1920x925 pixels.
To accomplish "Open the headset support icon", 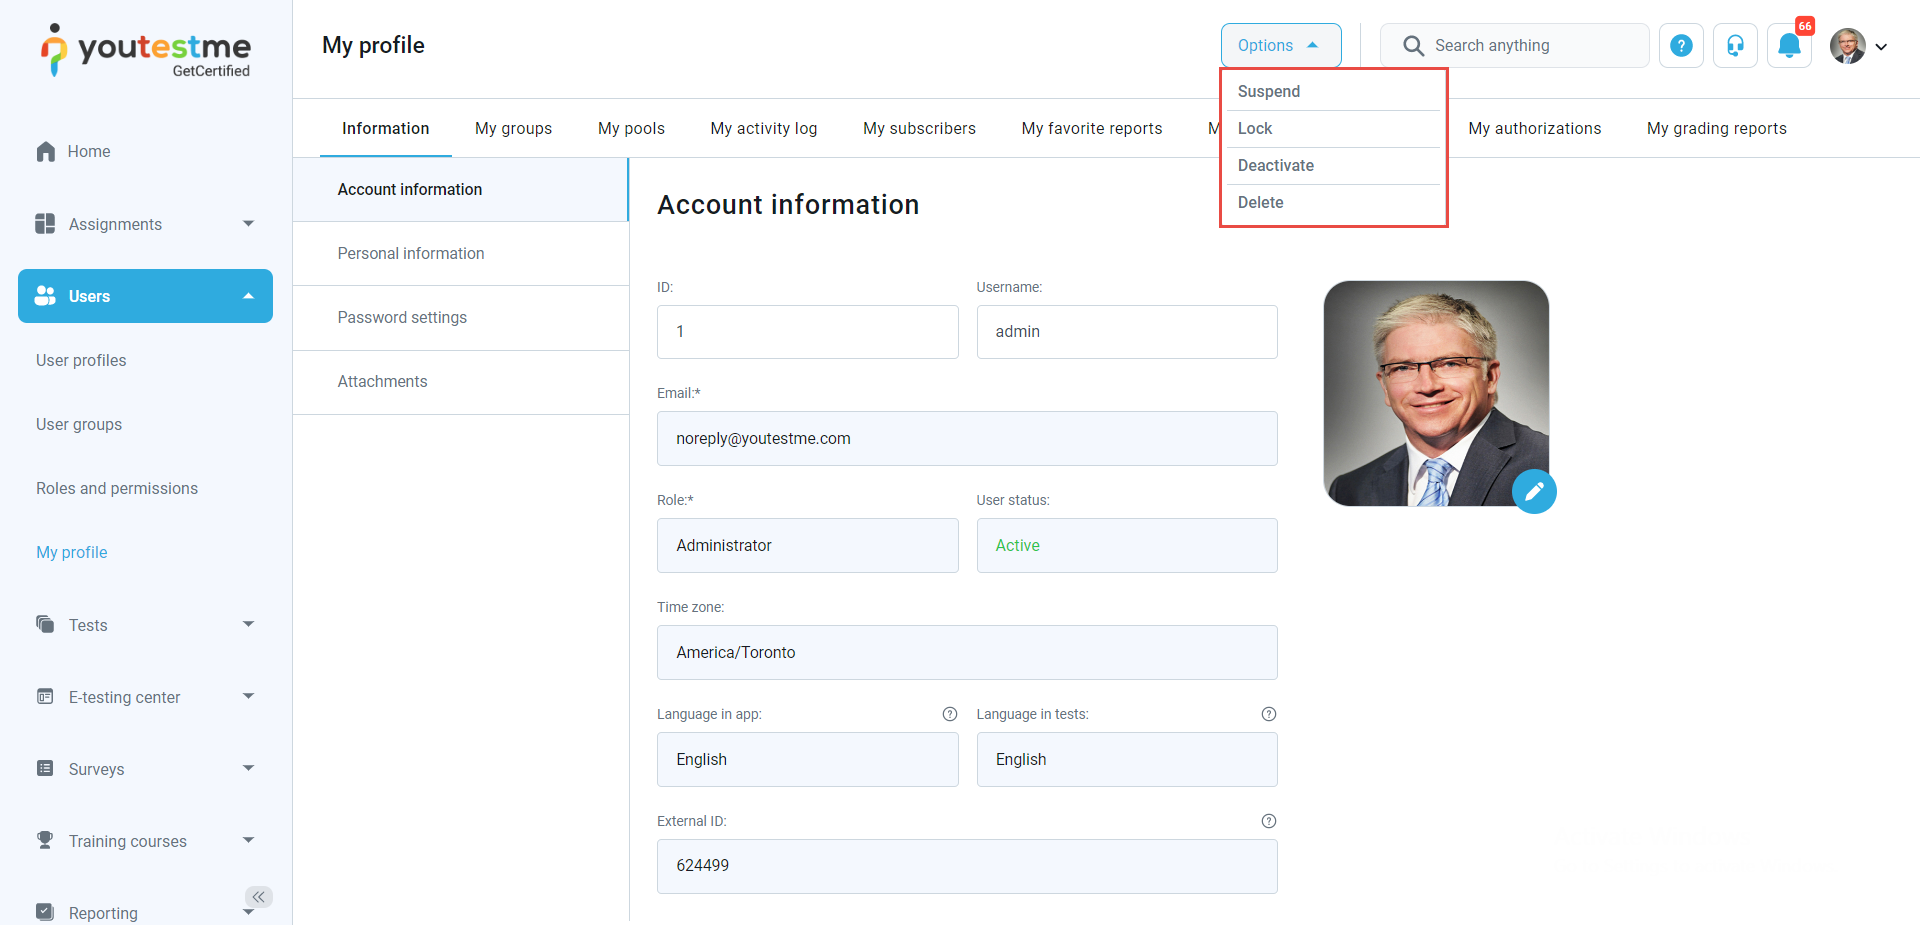I will click(1735, 46).
